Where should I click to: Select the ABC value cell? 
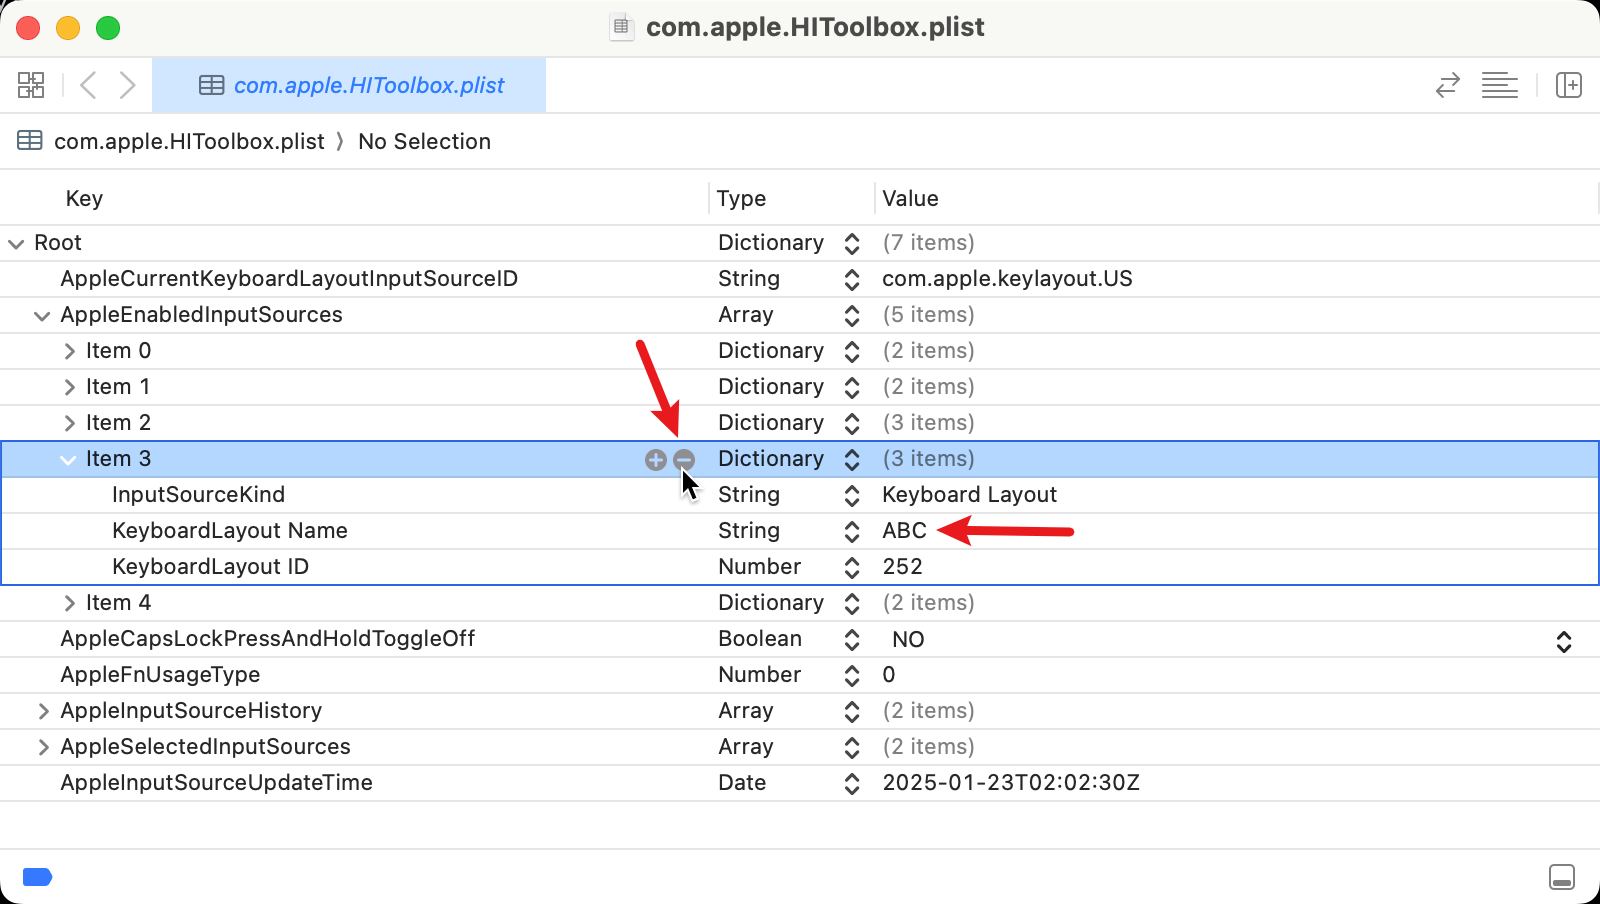click(x=904, y=531)
